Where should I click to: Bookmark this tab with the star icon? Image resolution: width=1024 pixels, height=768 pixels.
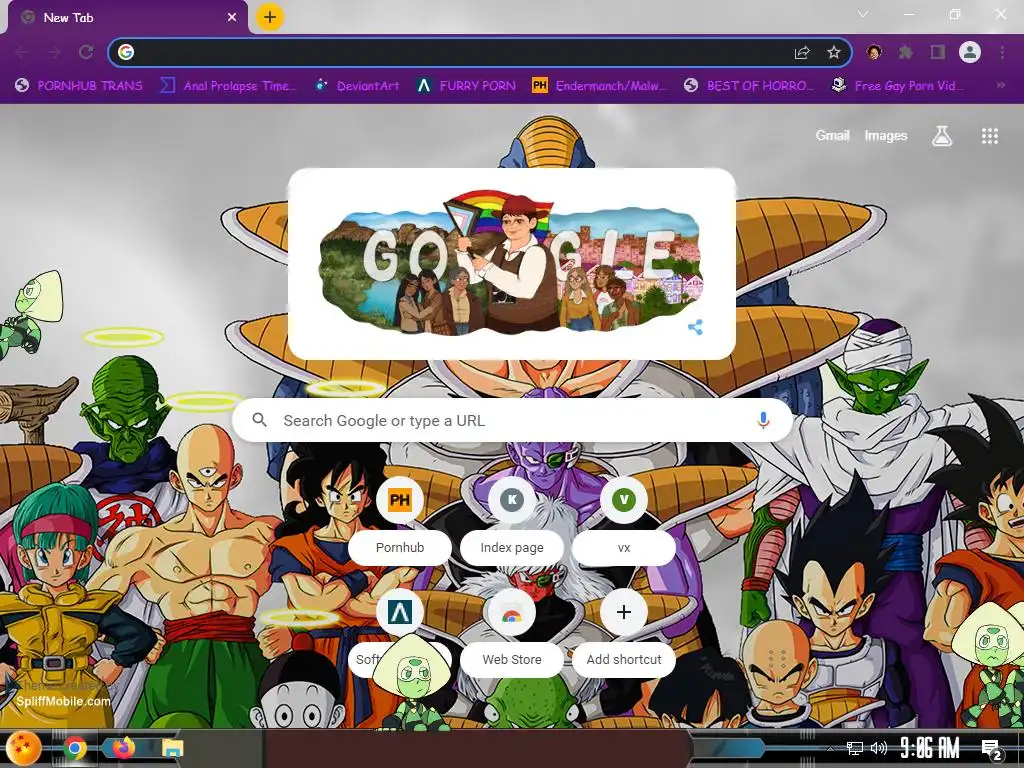[x=834, y=52]
